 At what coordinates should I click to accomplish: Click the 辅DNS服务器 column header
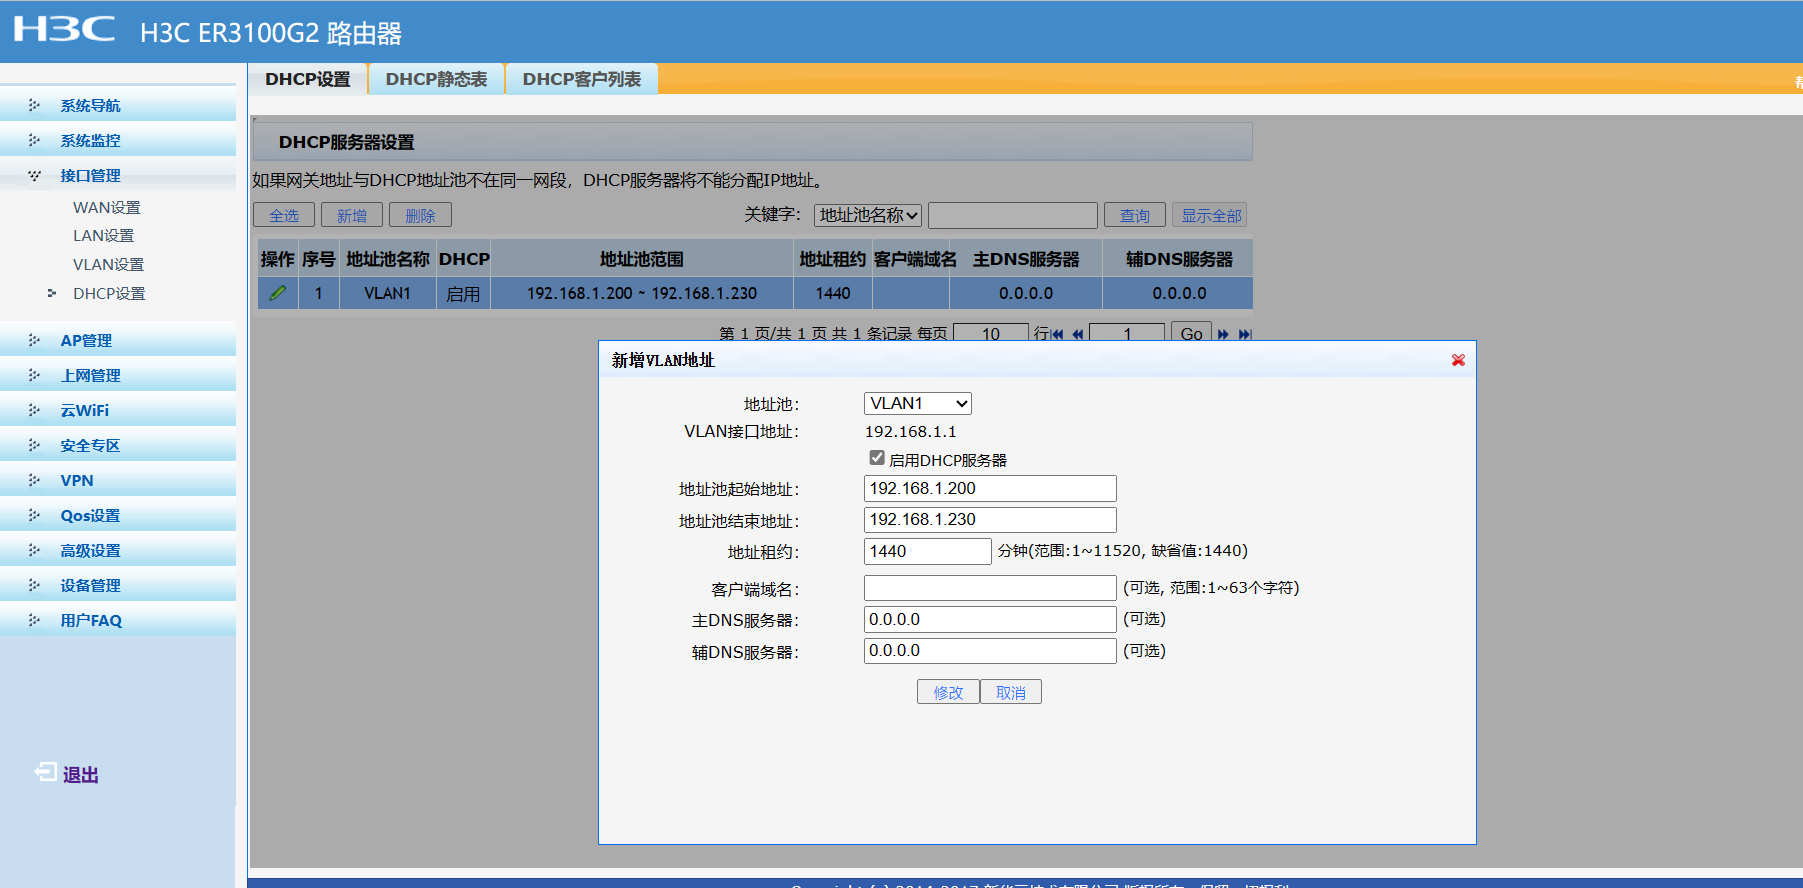tap(1179, 259)
